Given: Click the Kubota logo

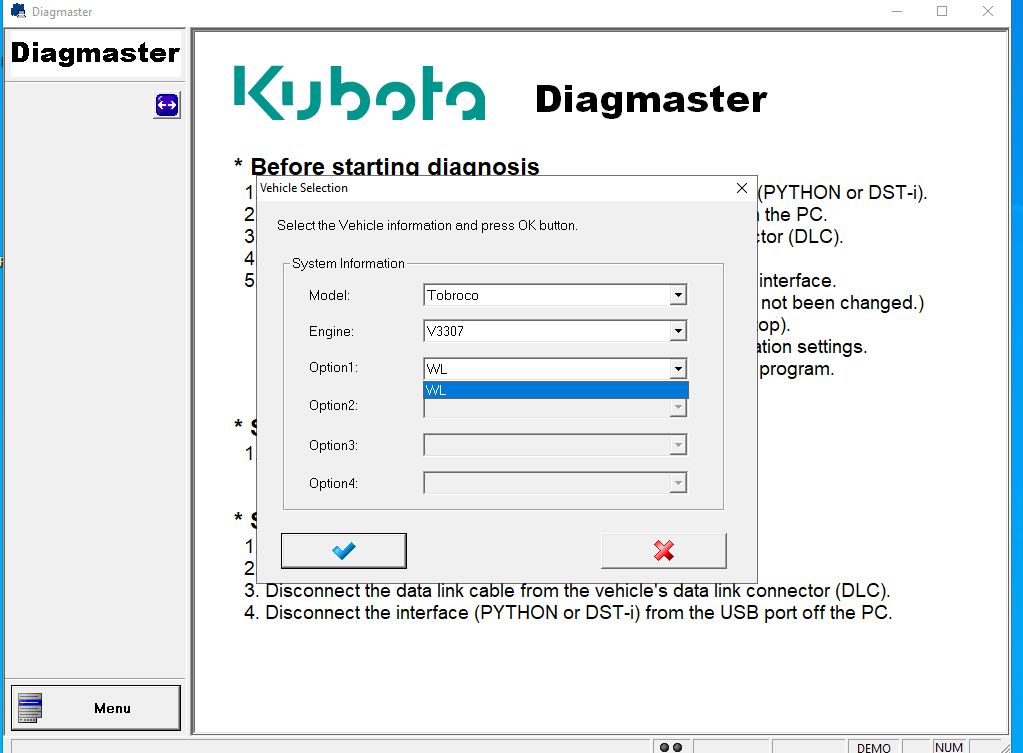Looking at the screenshot, I should pos(359,93).
